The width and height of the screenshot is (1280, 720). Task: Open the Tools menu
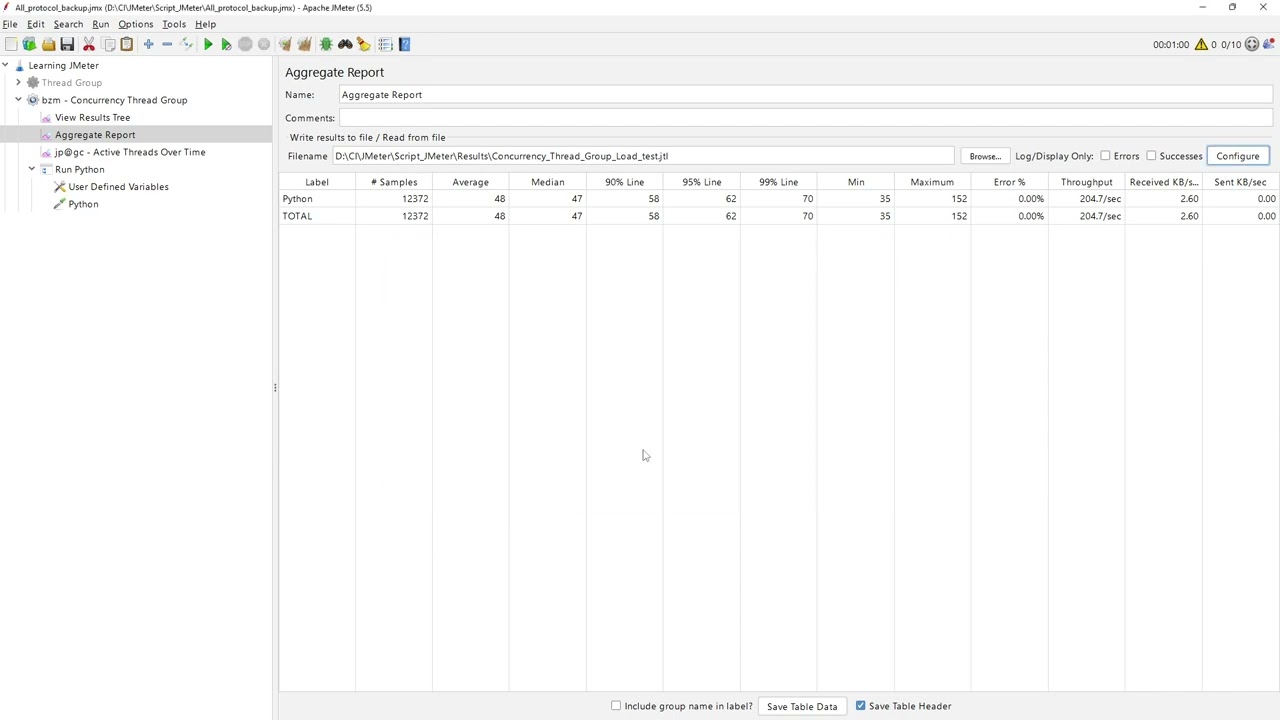coord(174,24)
